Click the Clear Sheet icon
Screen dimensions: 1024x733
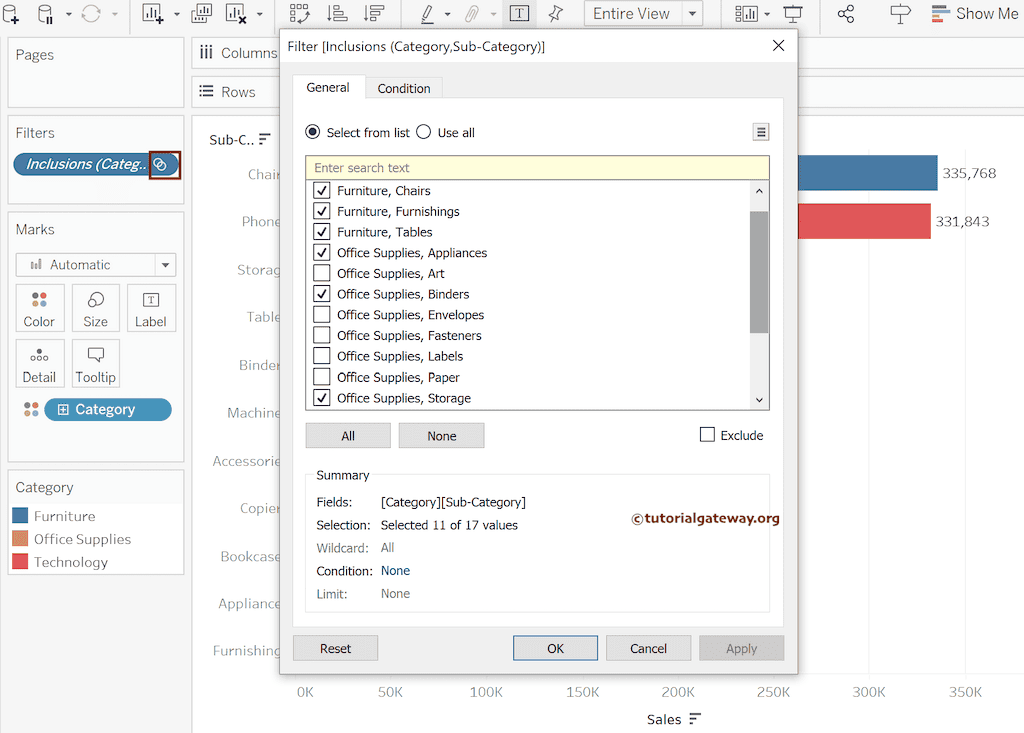click(236, 14)
